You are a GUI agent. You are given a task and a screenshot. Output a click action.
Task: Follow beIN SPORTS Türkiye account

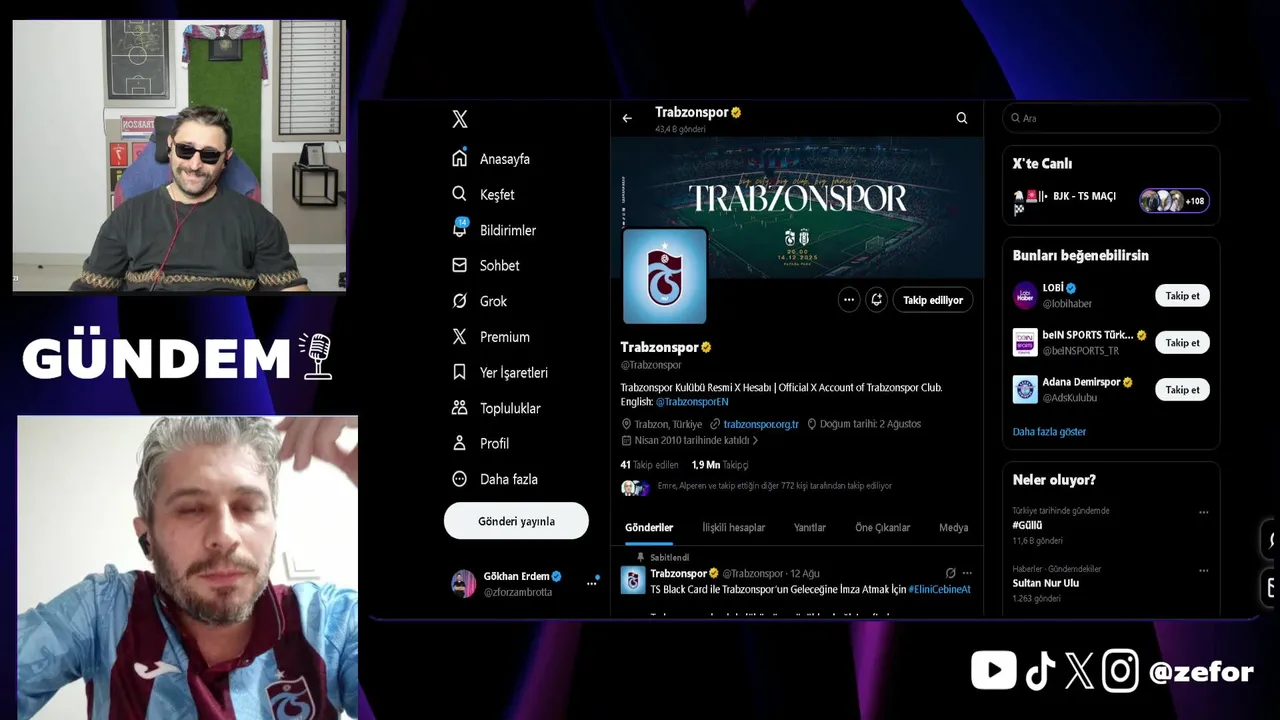click(1182, 343)
